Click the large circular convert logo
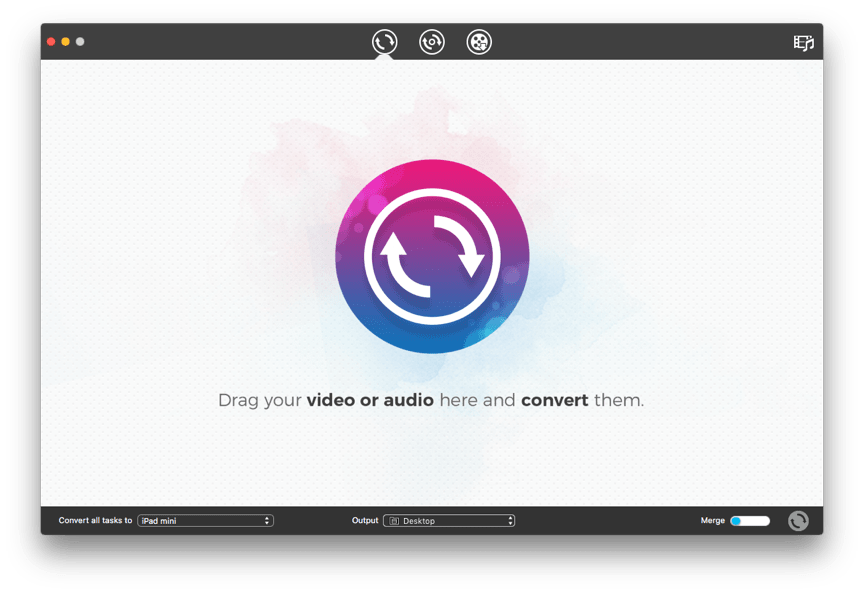 point(432,256)
